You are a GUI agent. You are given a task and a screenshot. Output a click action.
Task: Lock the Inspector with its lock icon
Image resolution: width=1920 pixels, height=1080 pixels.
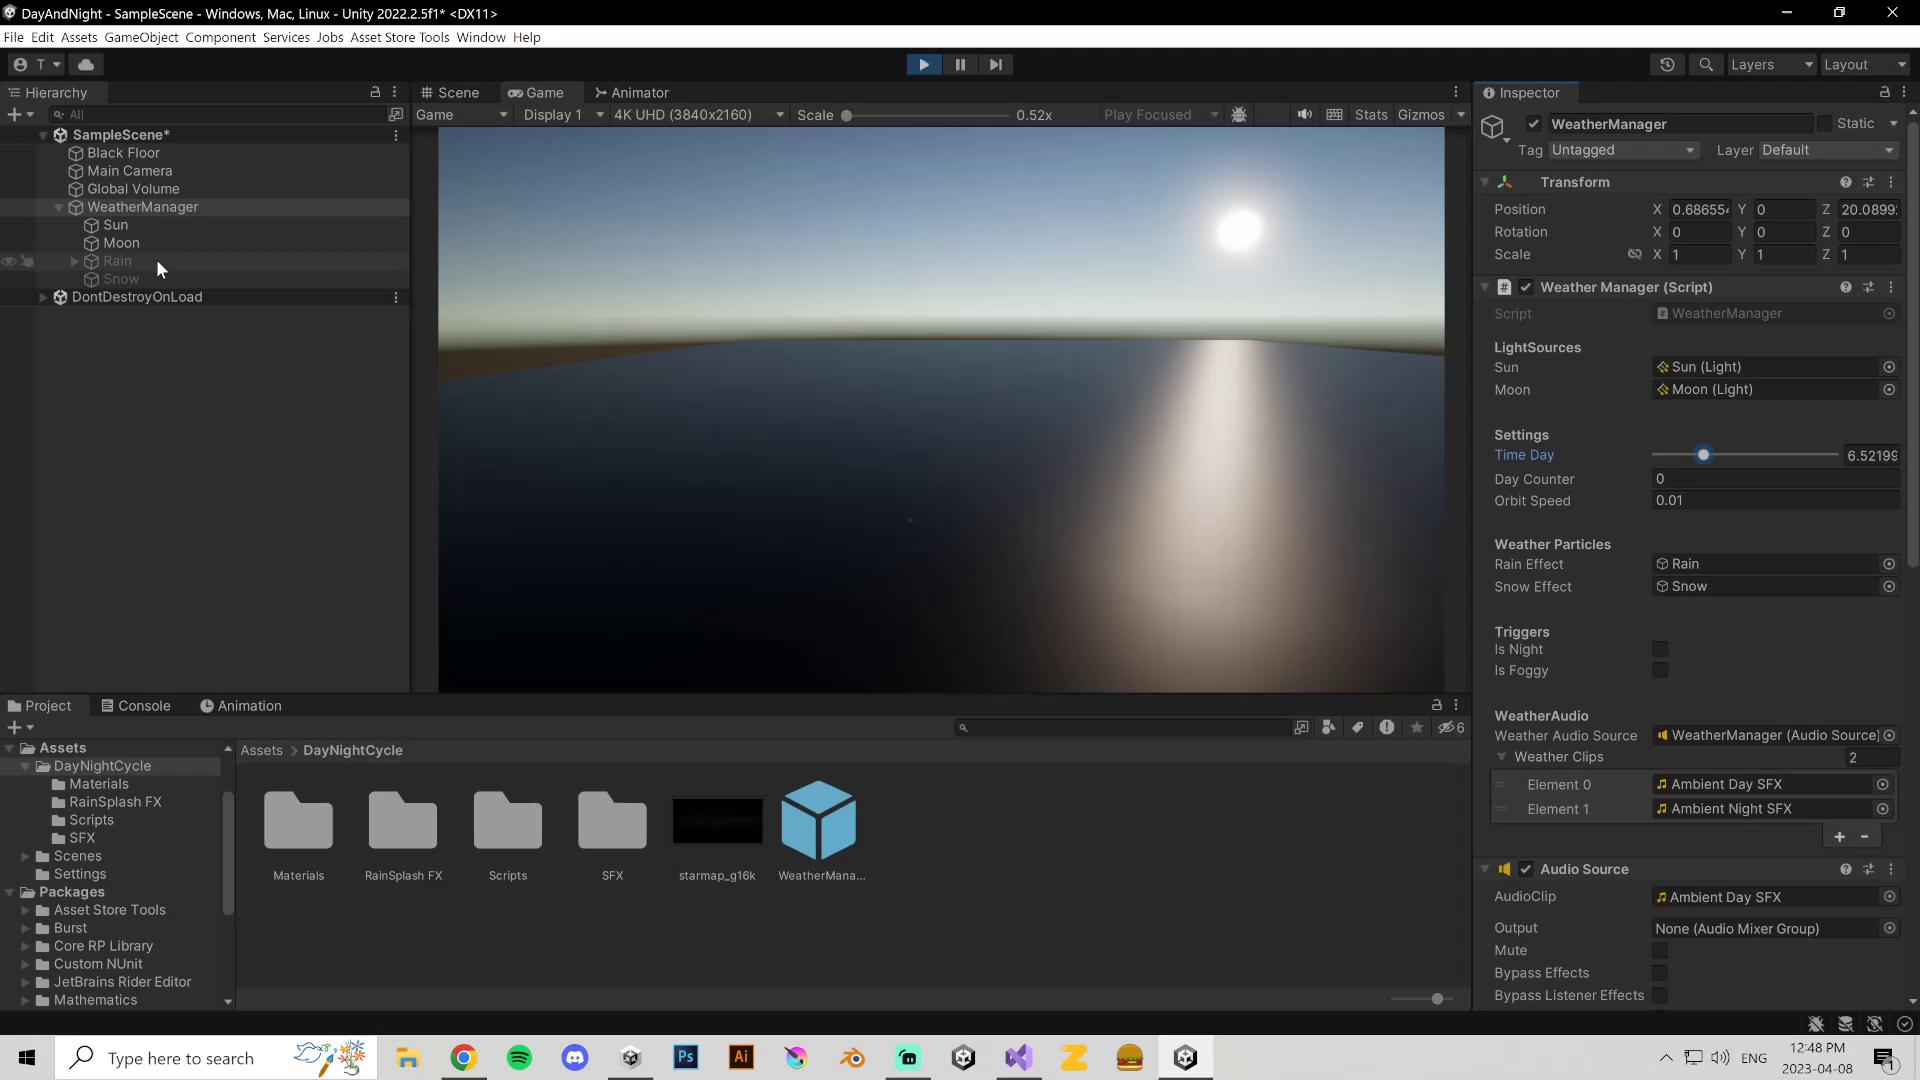1885,92
